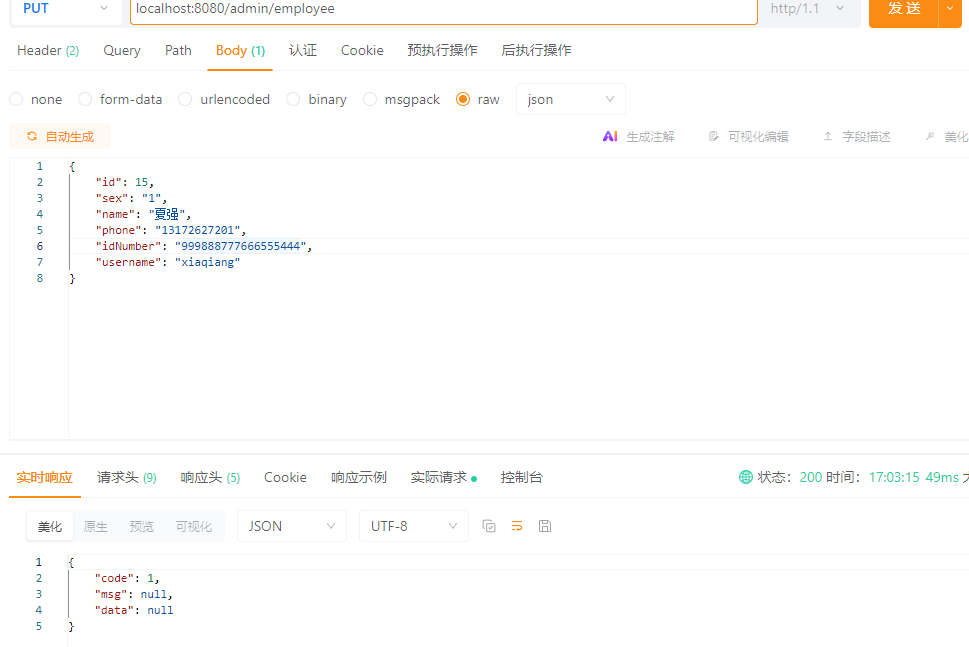Click the copy response icon
This screenshot has width=969, height=647.
pyautogui.click(x=489, y=526)
